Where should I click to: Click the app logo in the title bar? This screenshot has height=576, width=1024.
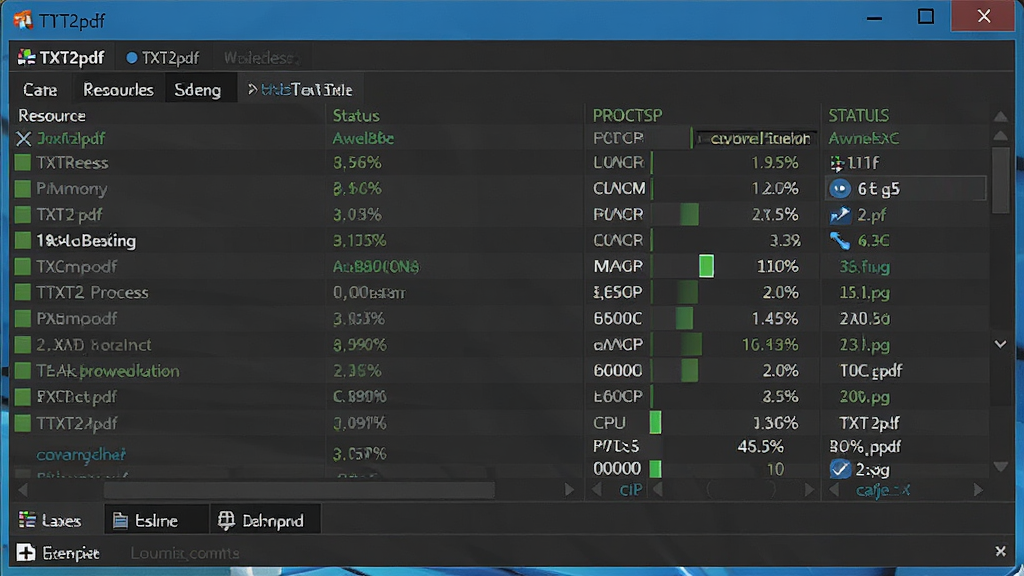tap(23, 20)
